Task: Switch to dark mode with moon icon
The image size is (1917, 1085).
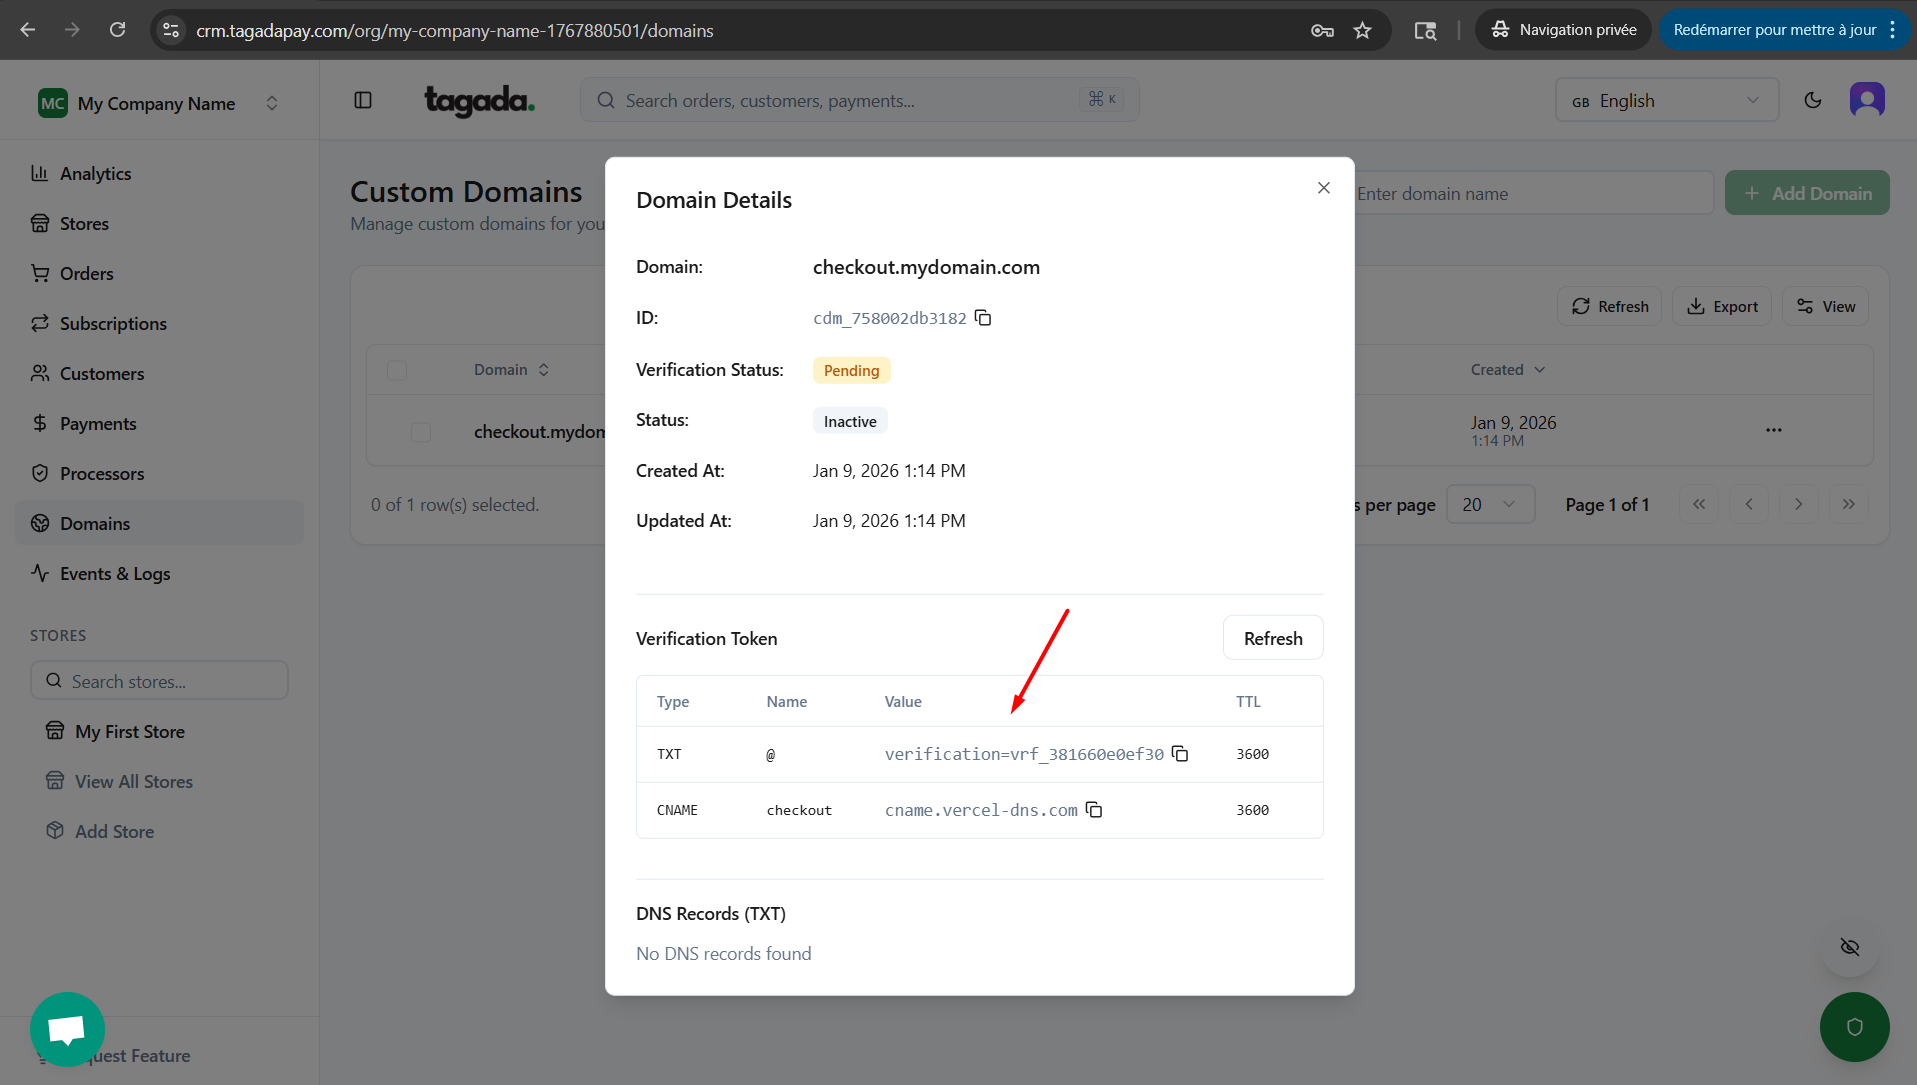Action: [x=1812, y=100]
